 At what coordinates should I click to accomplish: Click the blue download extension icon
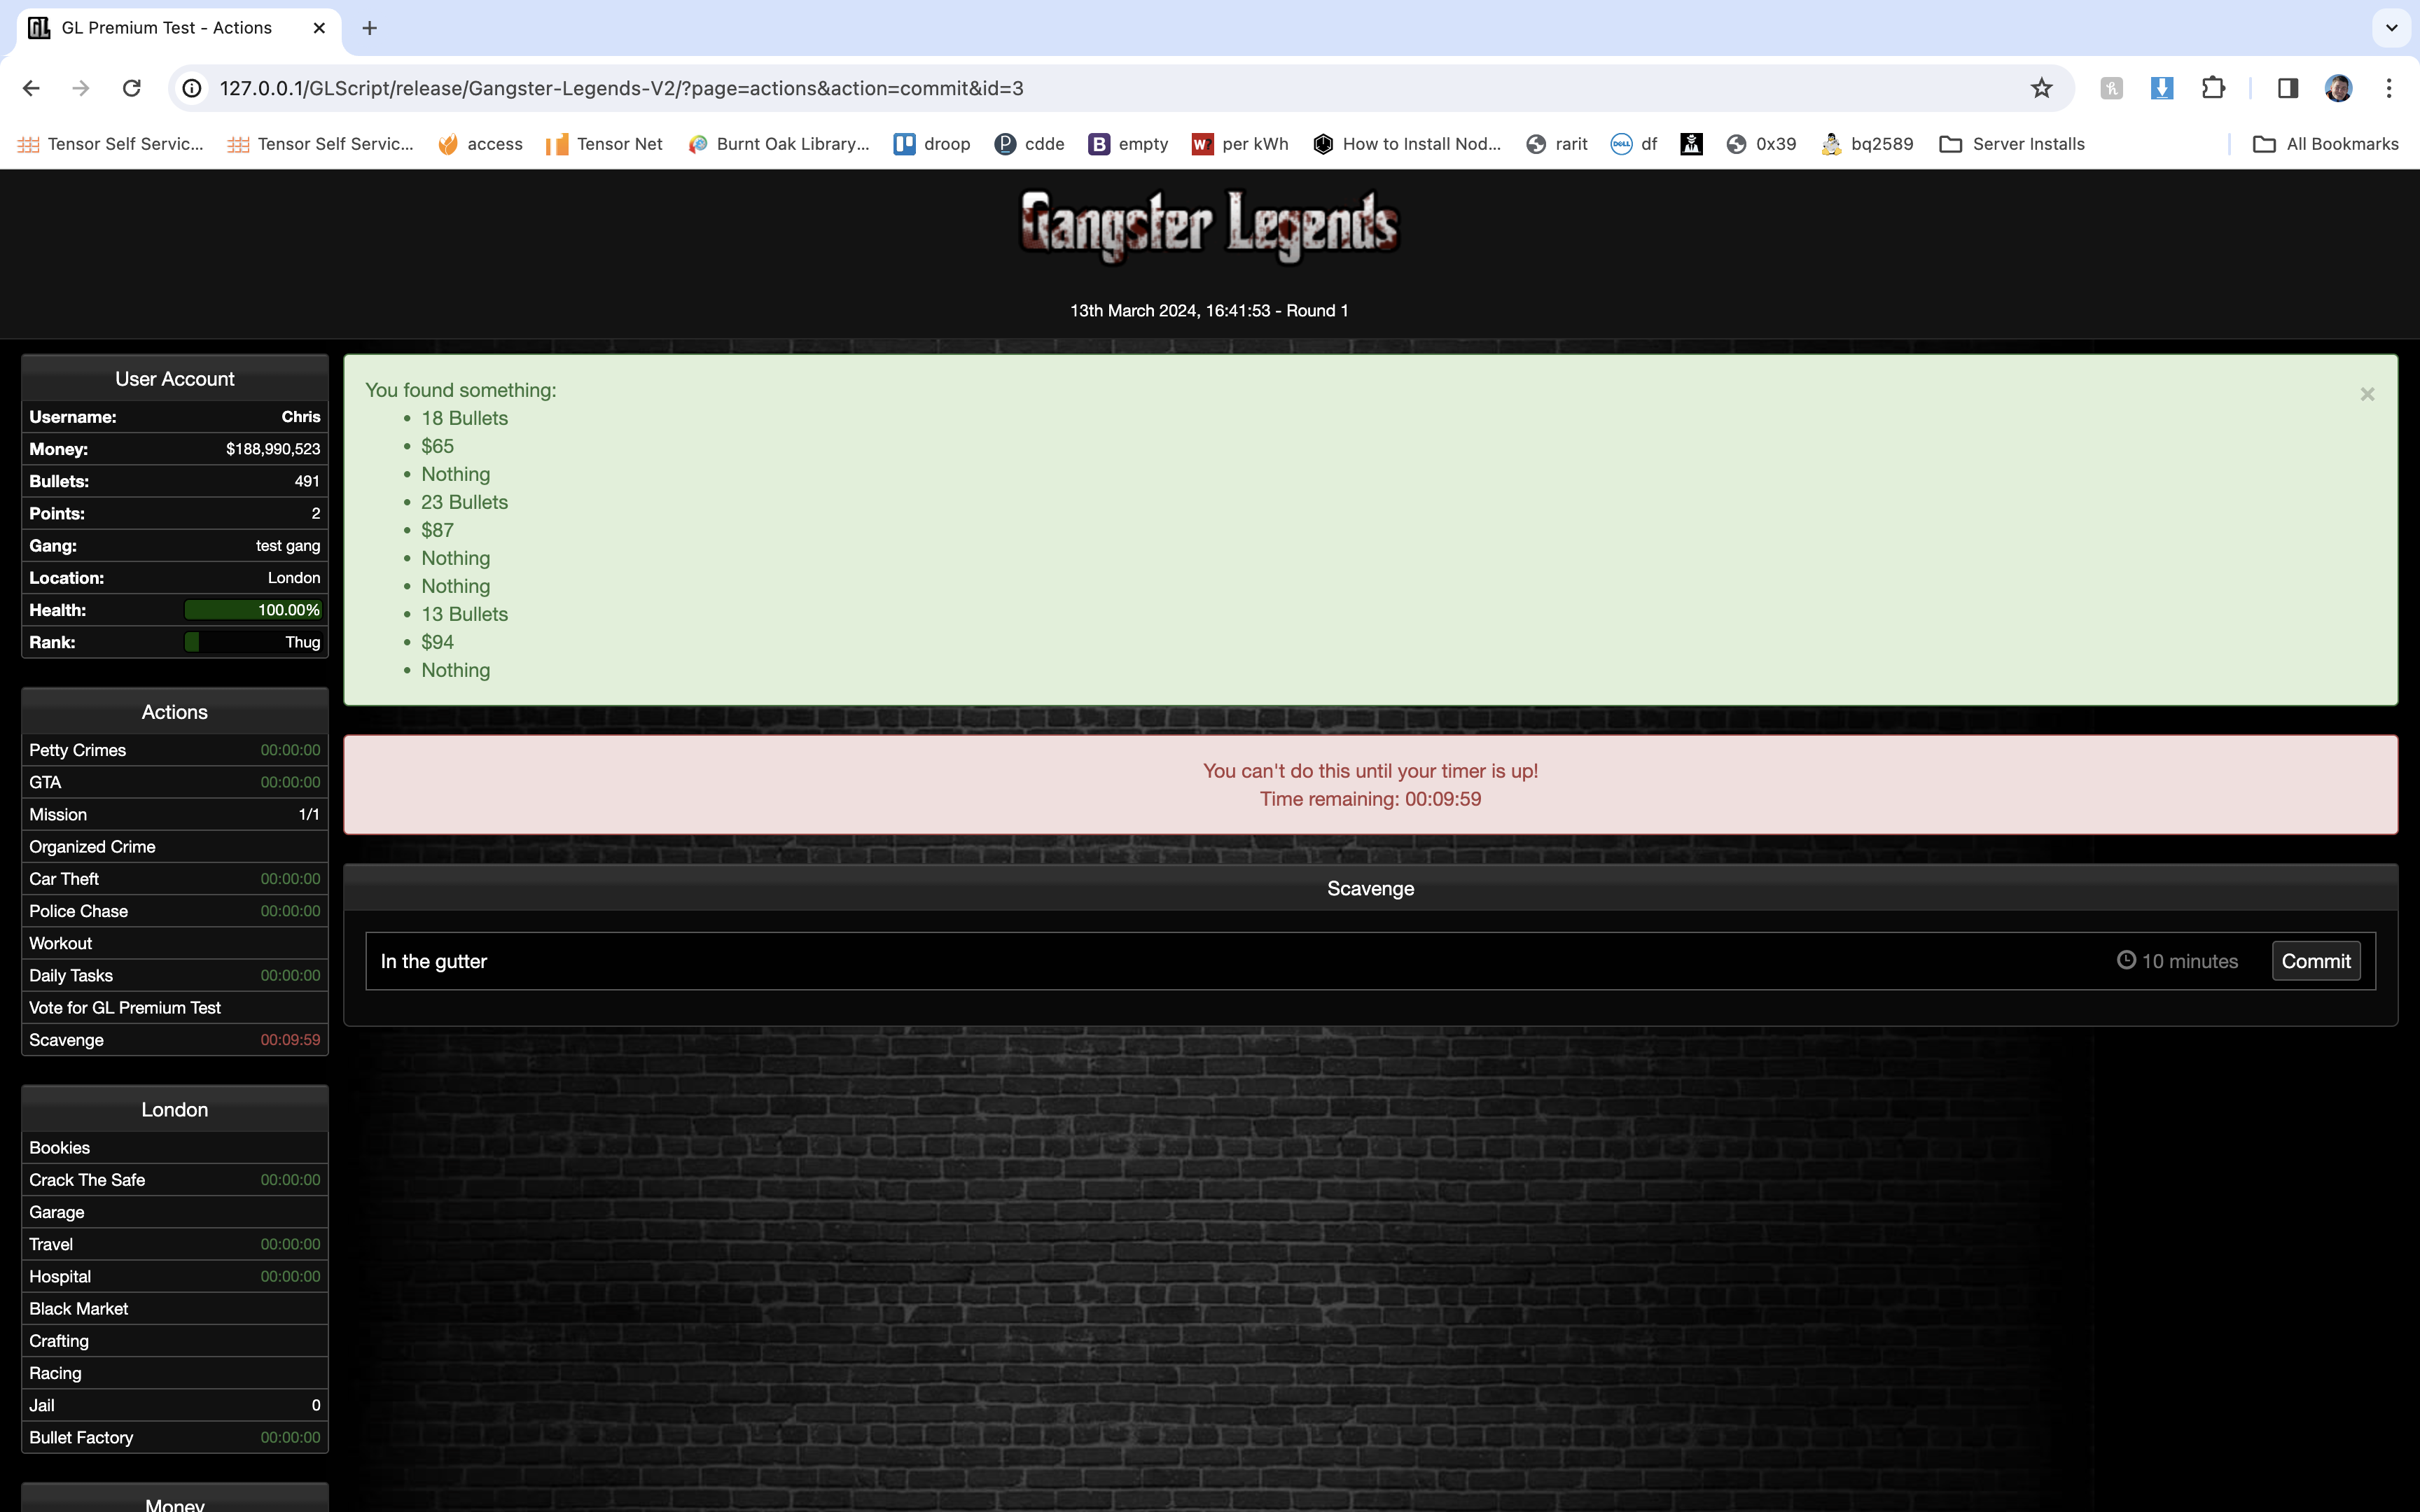tap(2161, 88)
